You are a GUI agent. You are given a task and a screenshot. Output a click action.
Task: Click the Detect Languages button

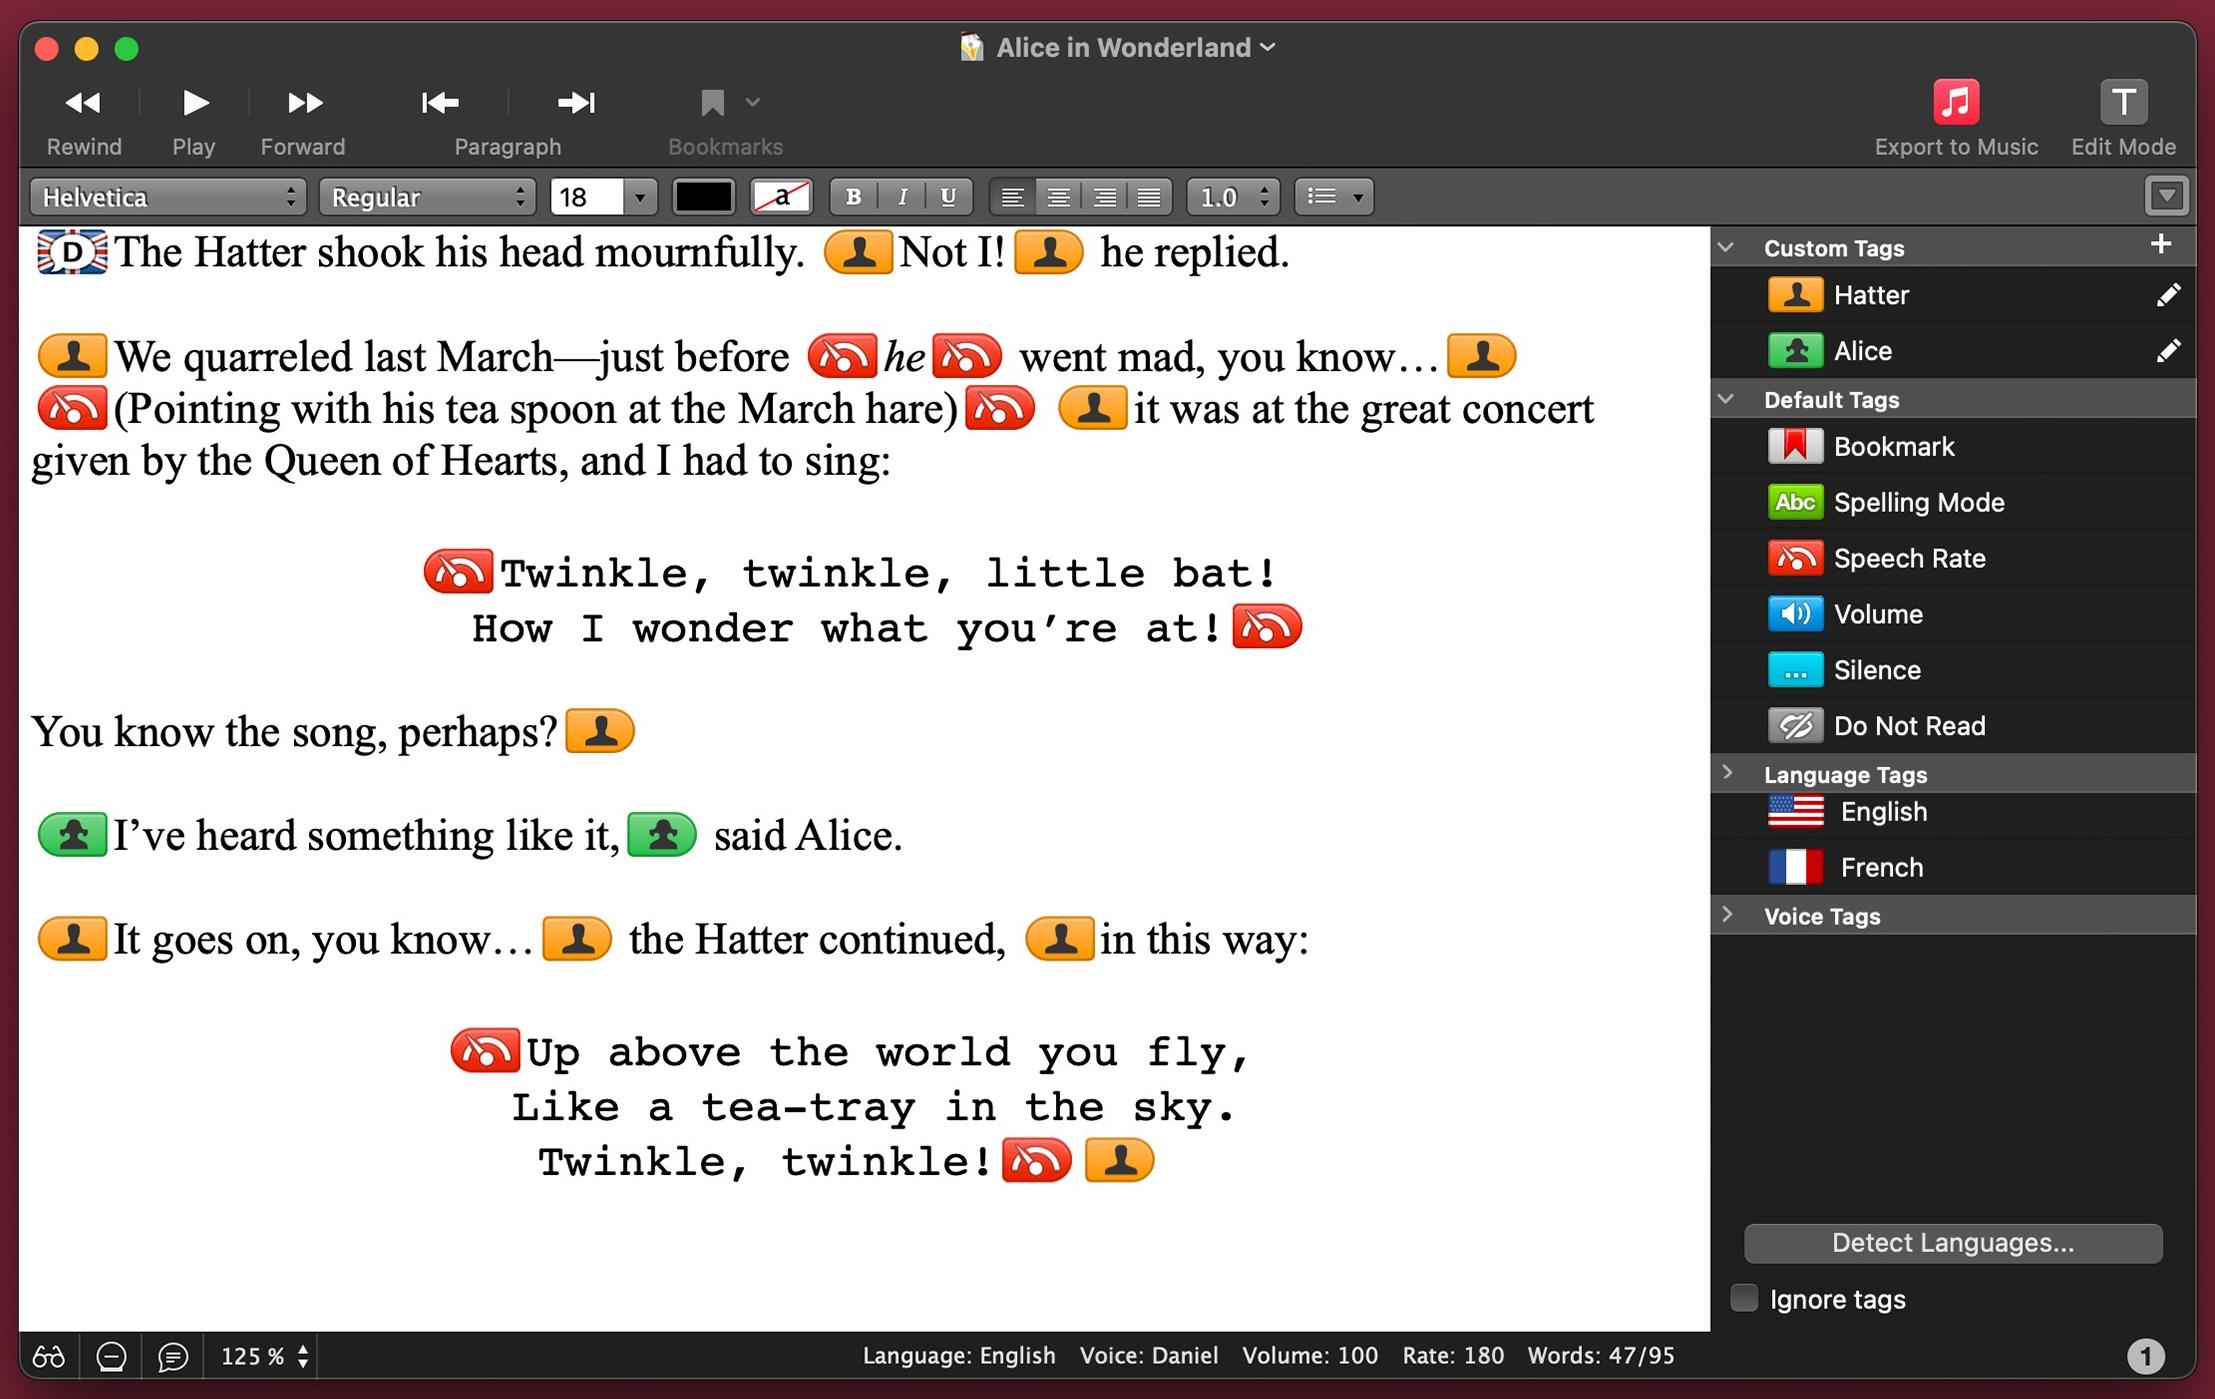1952,1243
